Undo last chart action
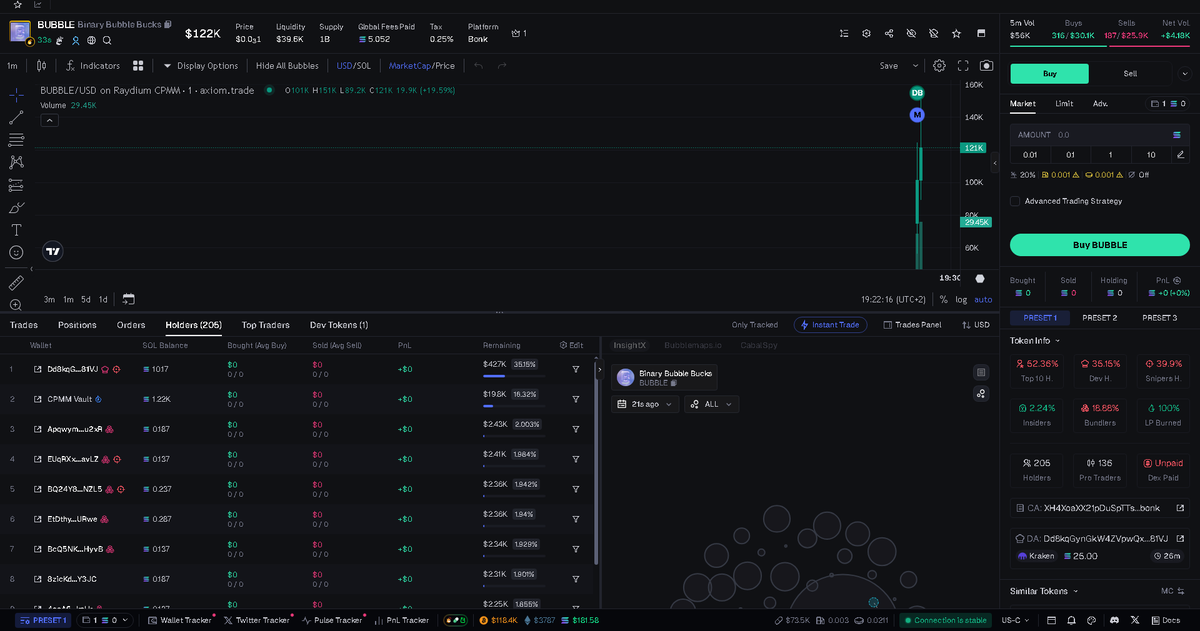Viewport: 1200px width, 631px height. click(478, 66)
